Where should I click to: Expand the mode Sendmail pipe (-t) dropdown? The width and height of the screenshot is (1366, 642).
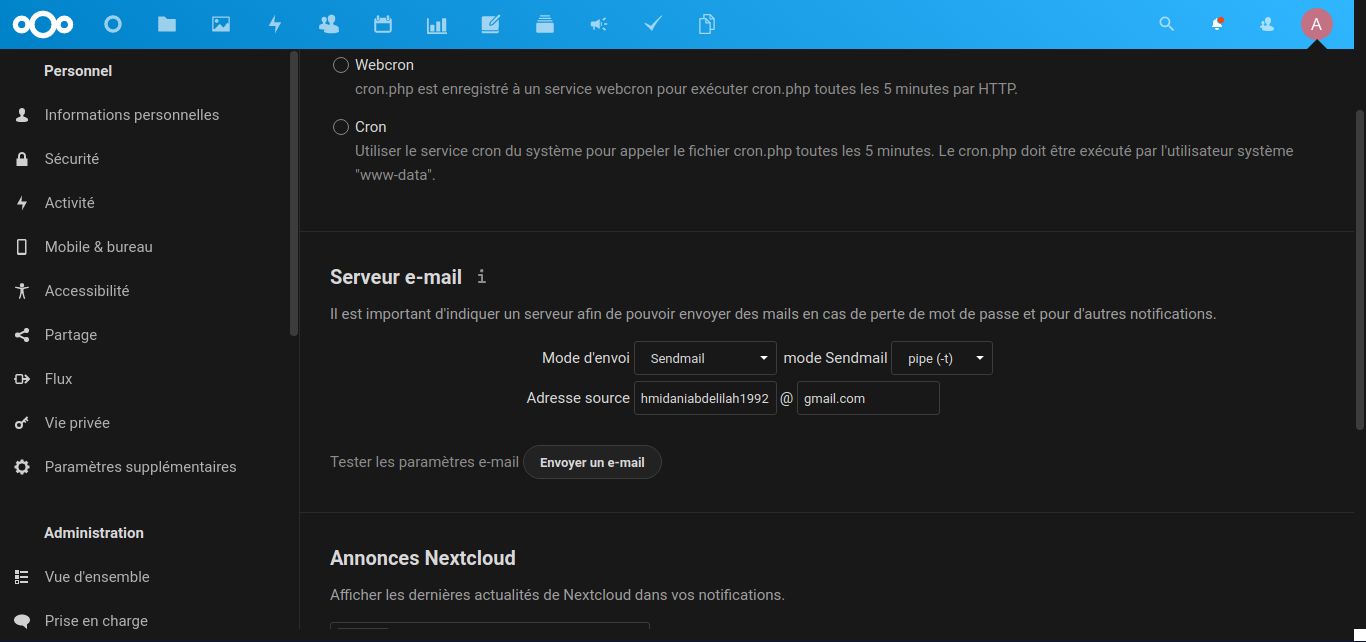pyautogui.click(x=941, y=358)
